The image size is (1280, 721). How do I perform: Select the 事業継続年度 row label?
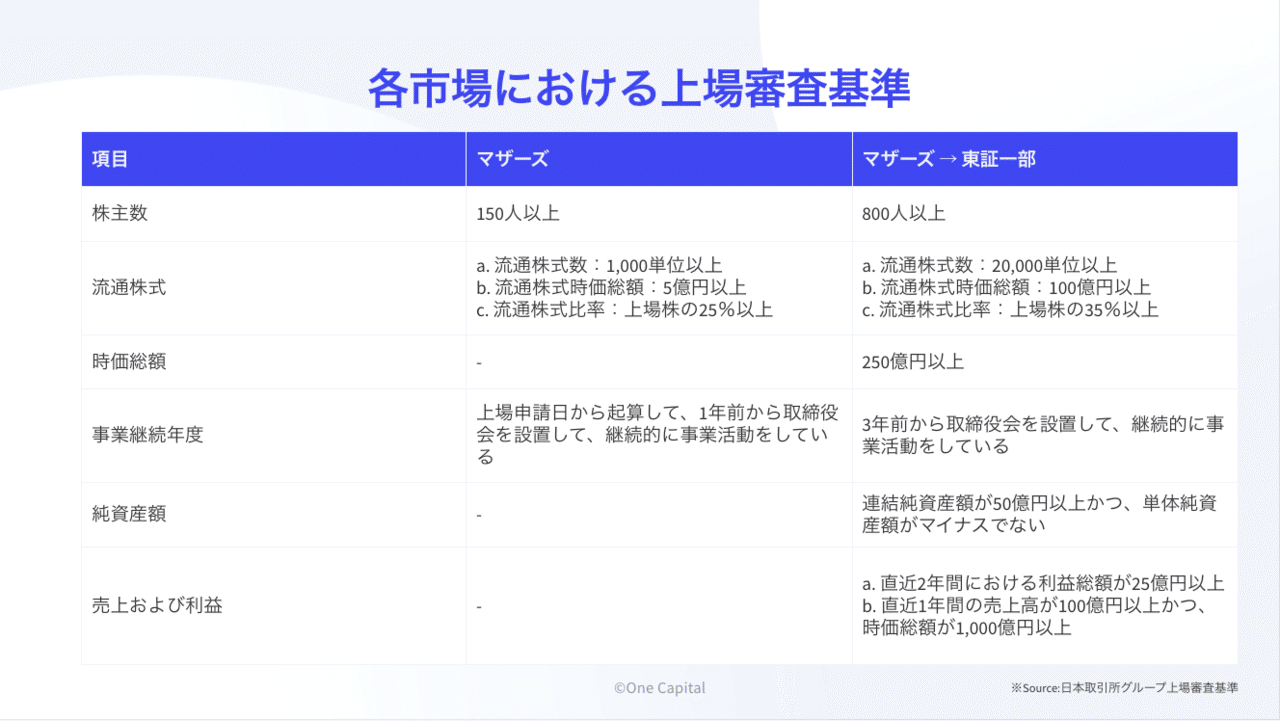148,436
